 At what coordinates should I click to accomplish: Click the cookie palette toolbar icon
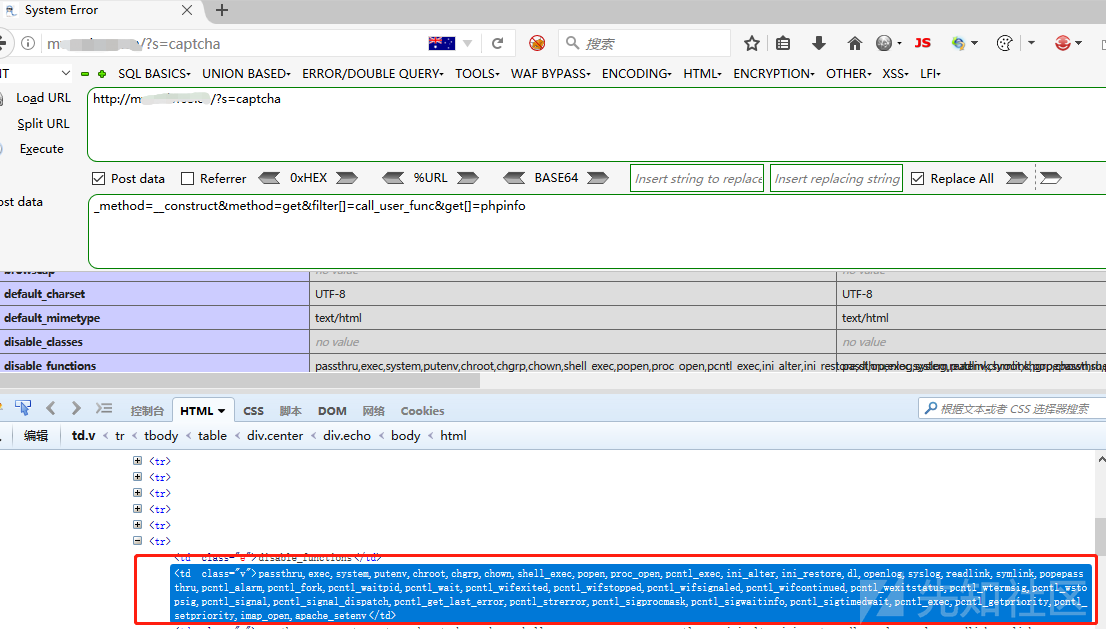tap(1004, 43)
